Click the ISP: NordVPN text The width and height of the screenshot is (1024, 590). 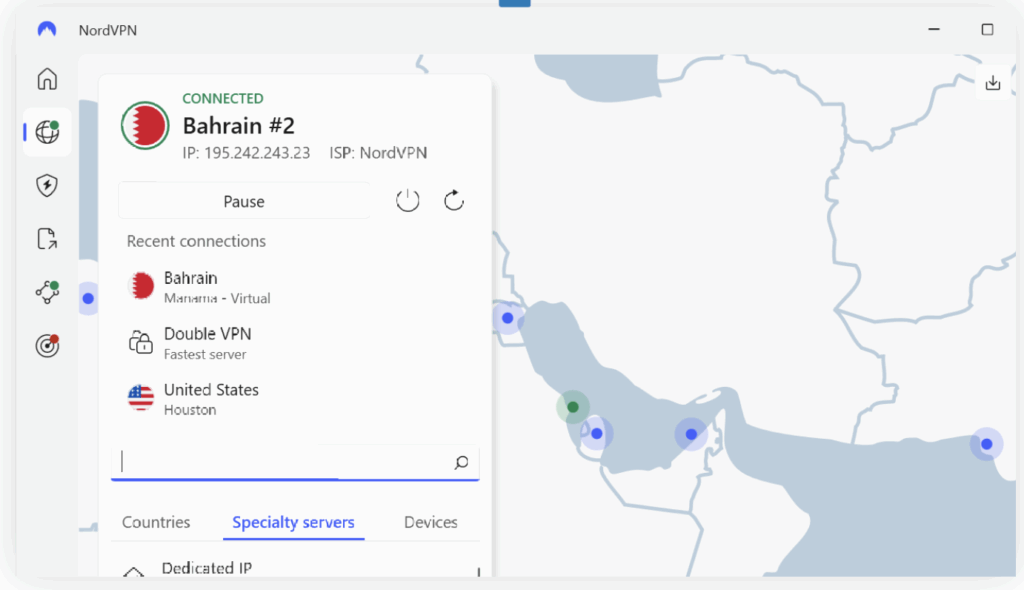(x=378, y=153)
